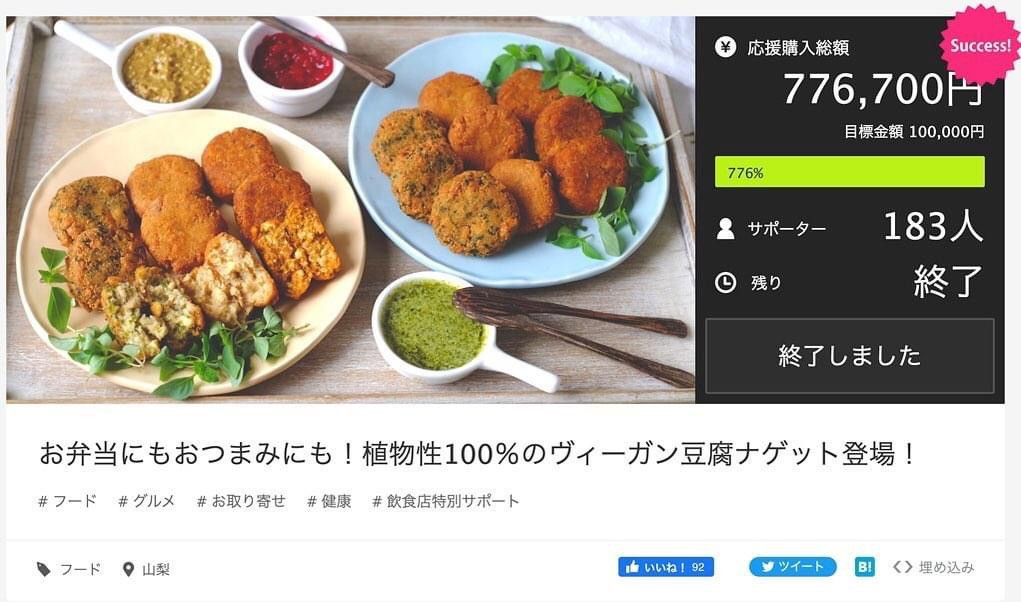This screenshot has width=1021, height=602.
Task: Click the 776% green progress bar
Action: pos(850,172)
